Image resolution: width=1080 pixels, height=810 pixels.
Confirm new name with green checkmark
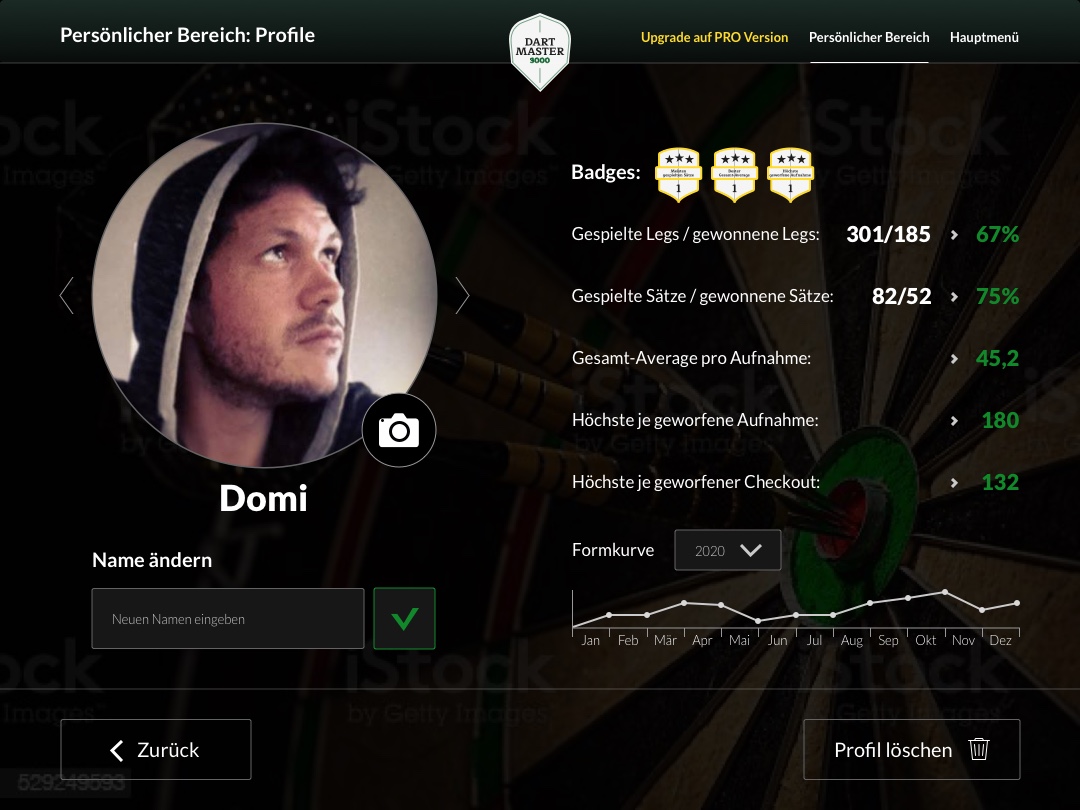(404, 619)
